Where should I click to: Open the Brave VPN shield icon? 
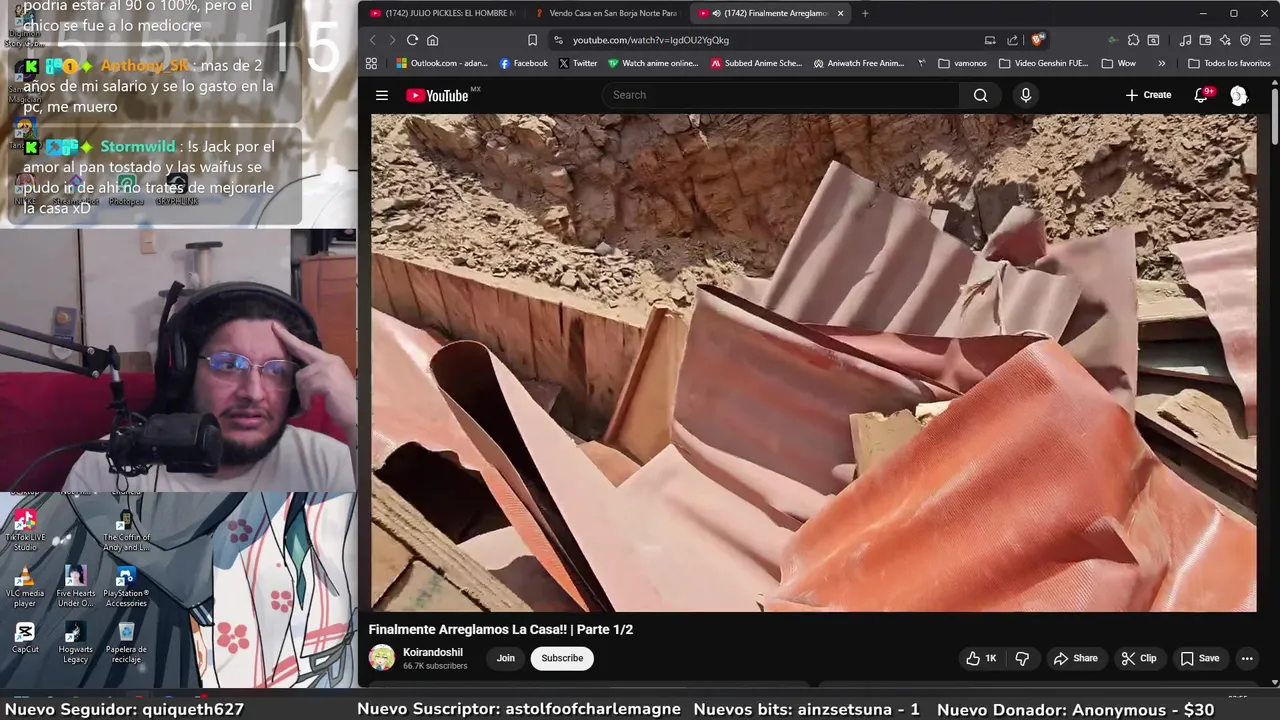coord(1245,40)
